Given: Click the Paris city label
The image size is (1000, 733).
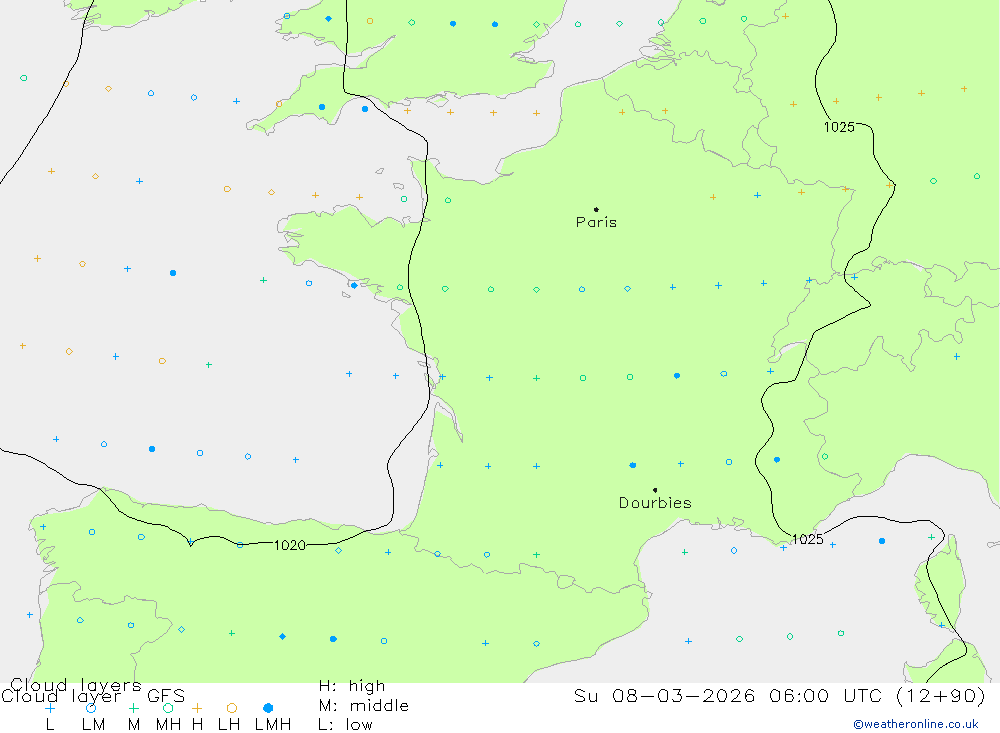Looking at the screenshot, I should 596,222.
